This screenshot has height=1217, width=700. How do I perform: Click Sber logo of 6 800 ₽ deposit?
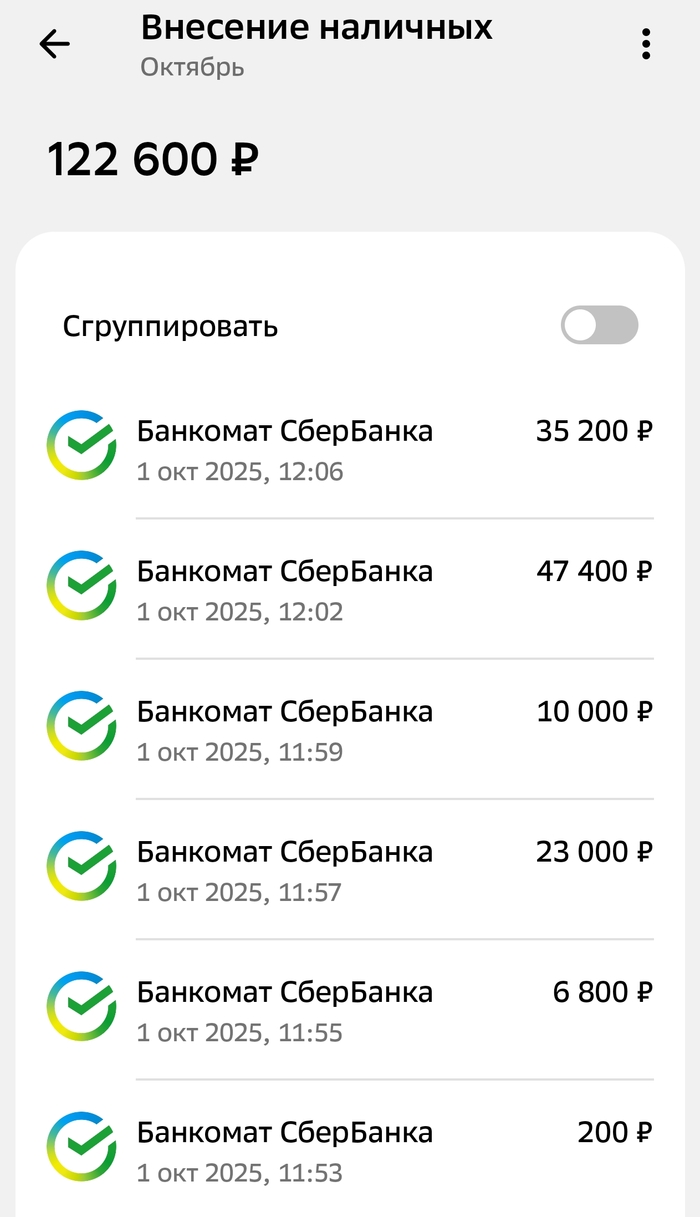(x=81, y=1005)
